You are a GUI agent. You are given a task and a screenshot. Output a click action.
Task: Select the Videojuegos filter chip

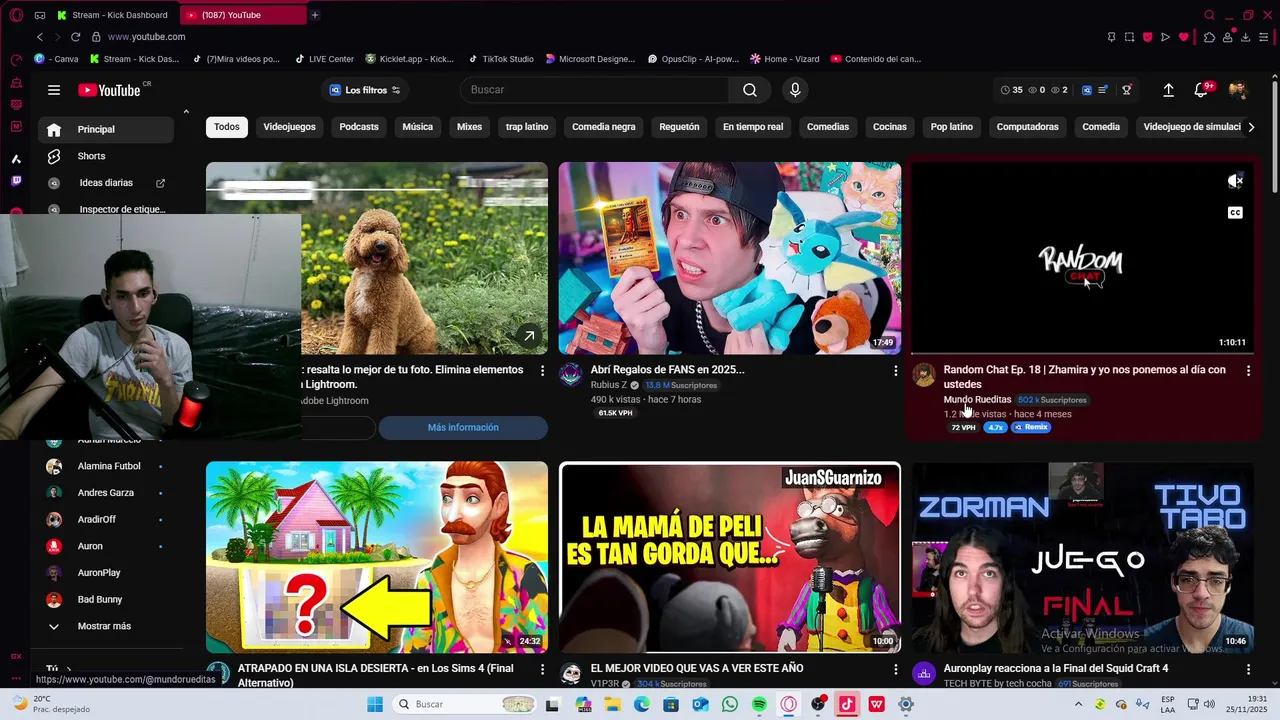pos(289,127)
